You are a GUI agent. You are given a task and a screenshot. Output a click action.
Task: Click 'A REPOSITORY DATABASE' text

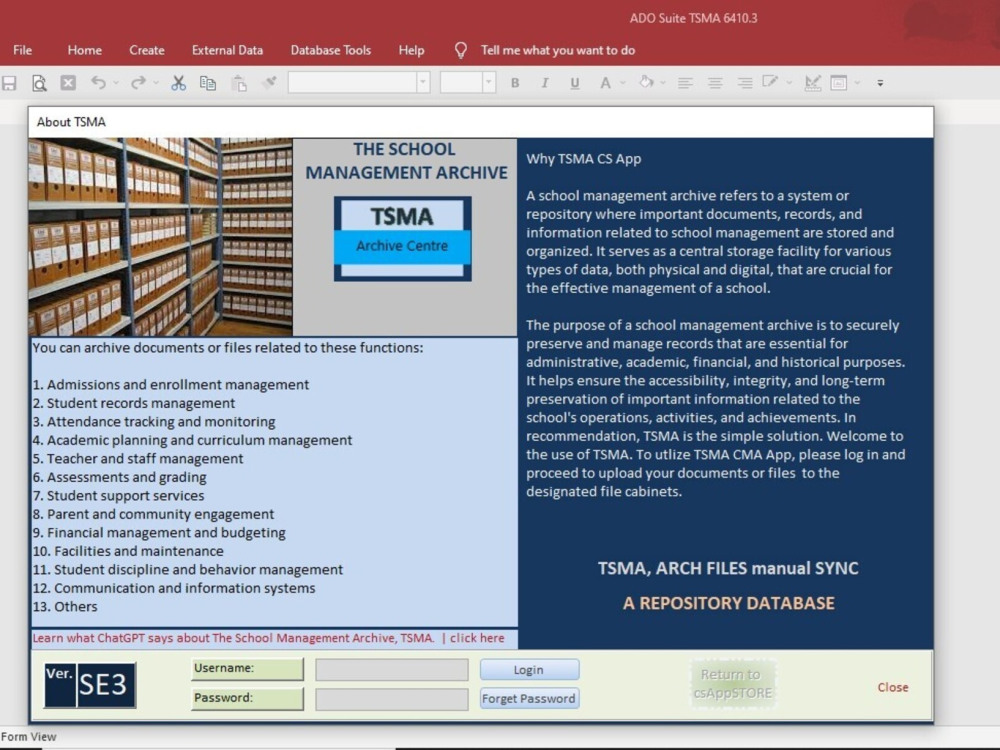coord(728,603)
